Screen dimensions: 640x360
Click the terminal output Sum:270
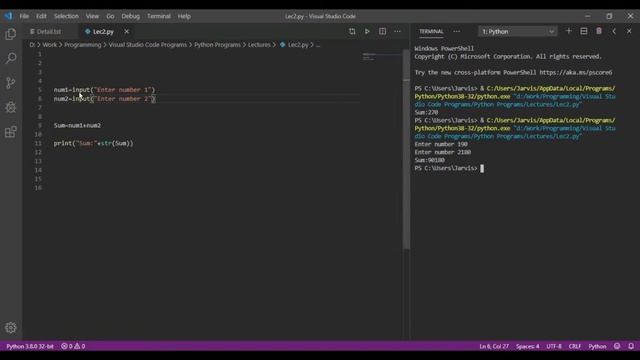pos(426,112)
